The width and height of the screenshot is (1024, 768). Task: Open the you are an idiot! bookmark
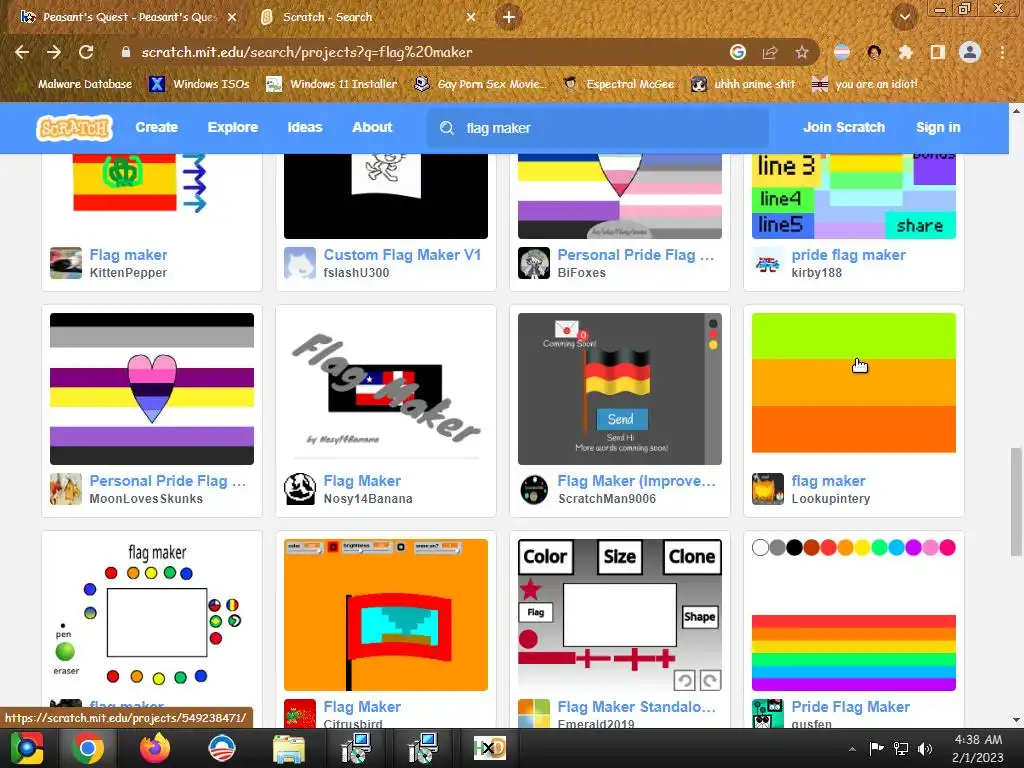pyautogui.click(x=865, y=84)
